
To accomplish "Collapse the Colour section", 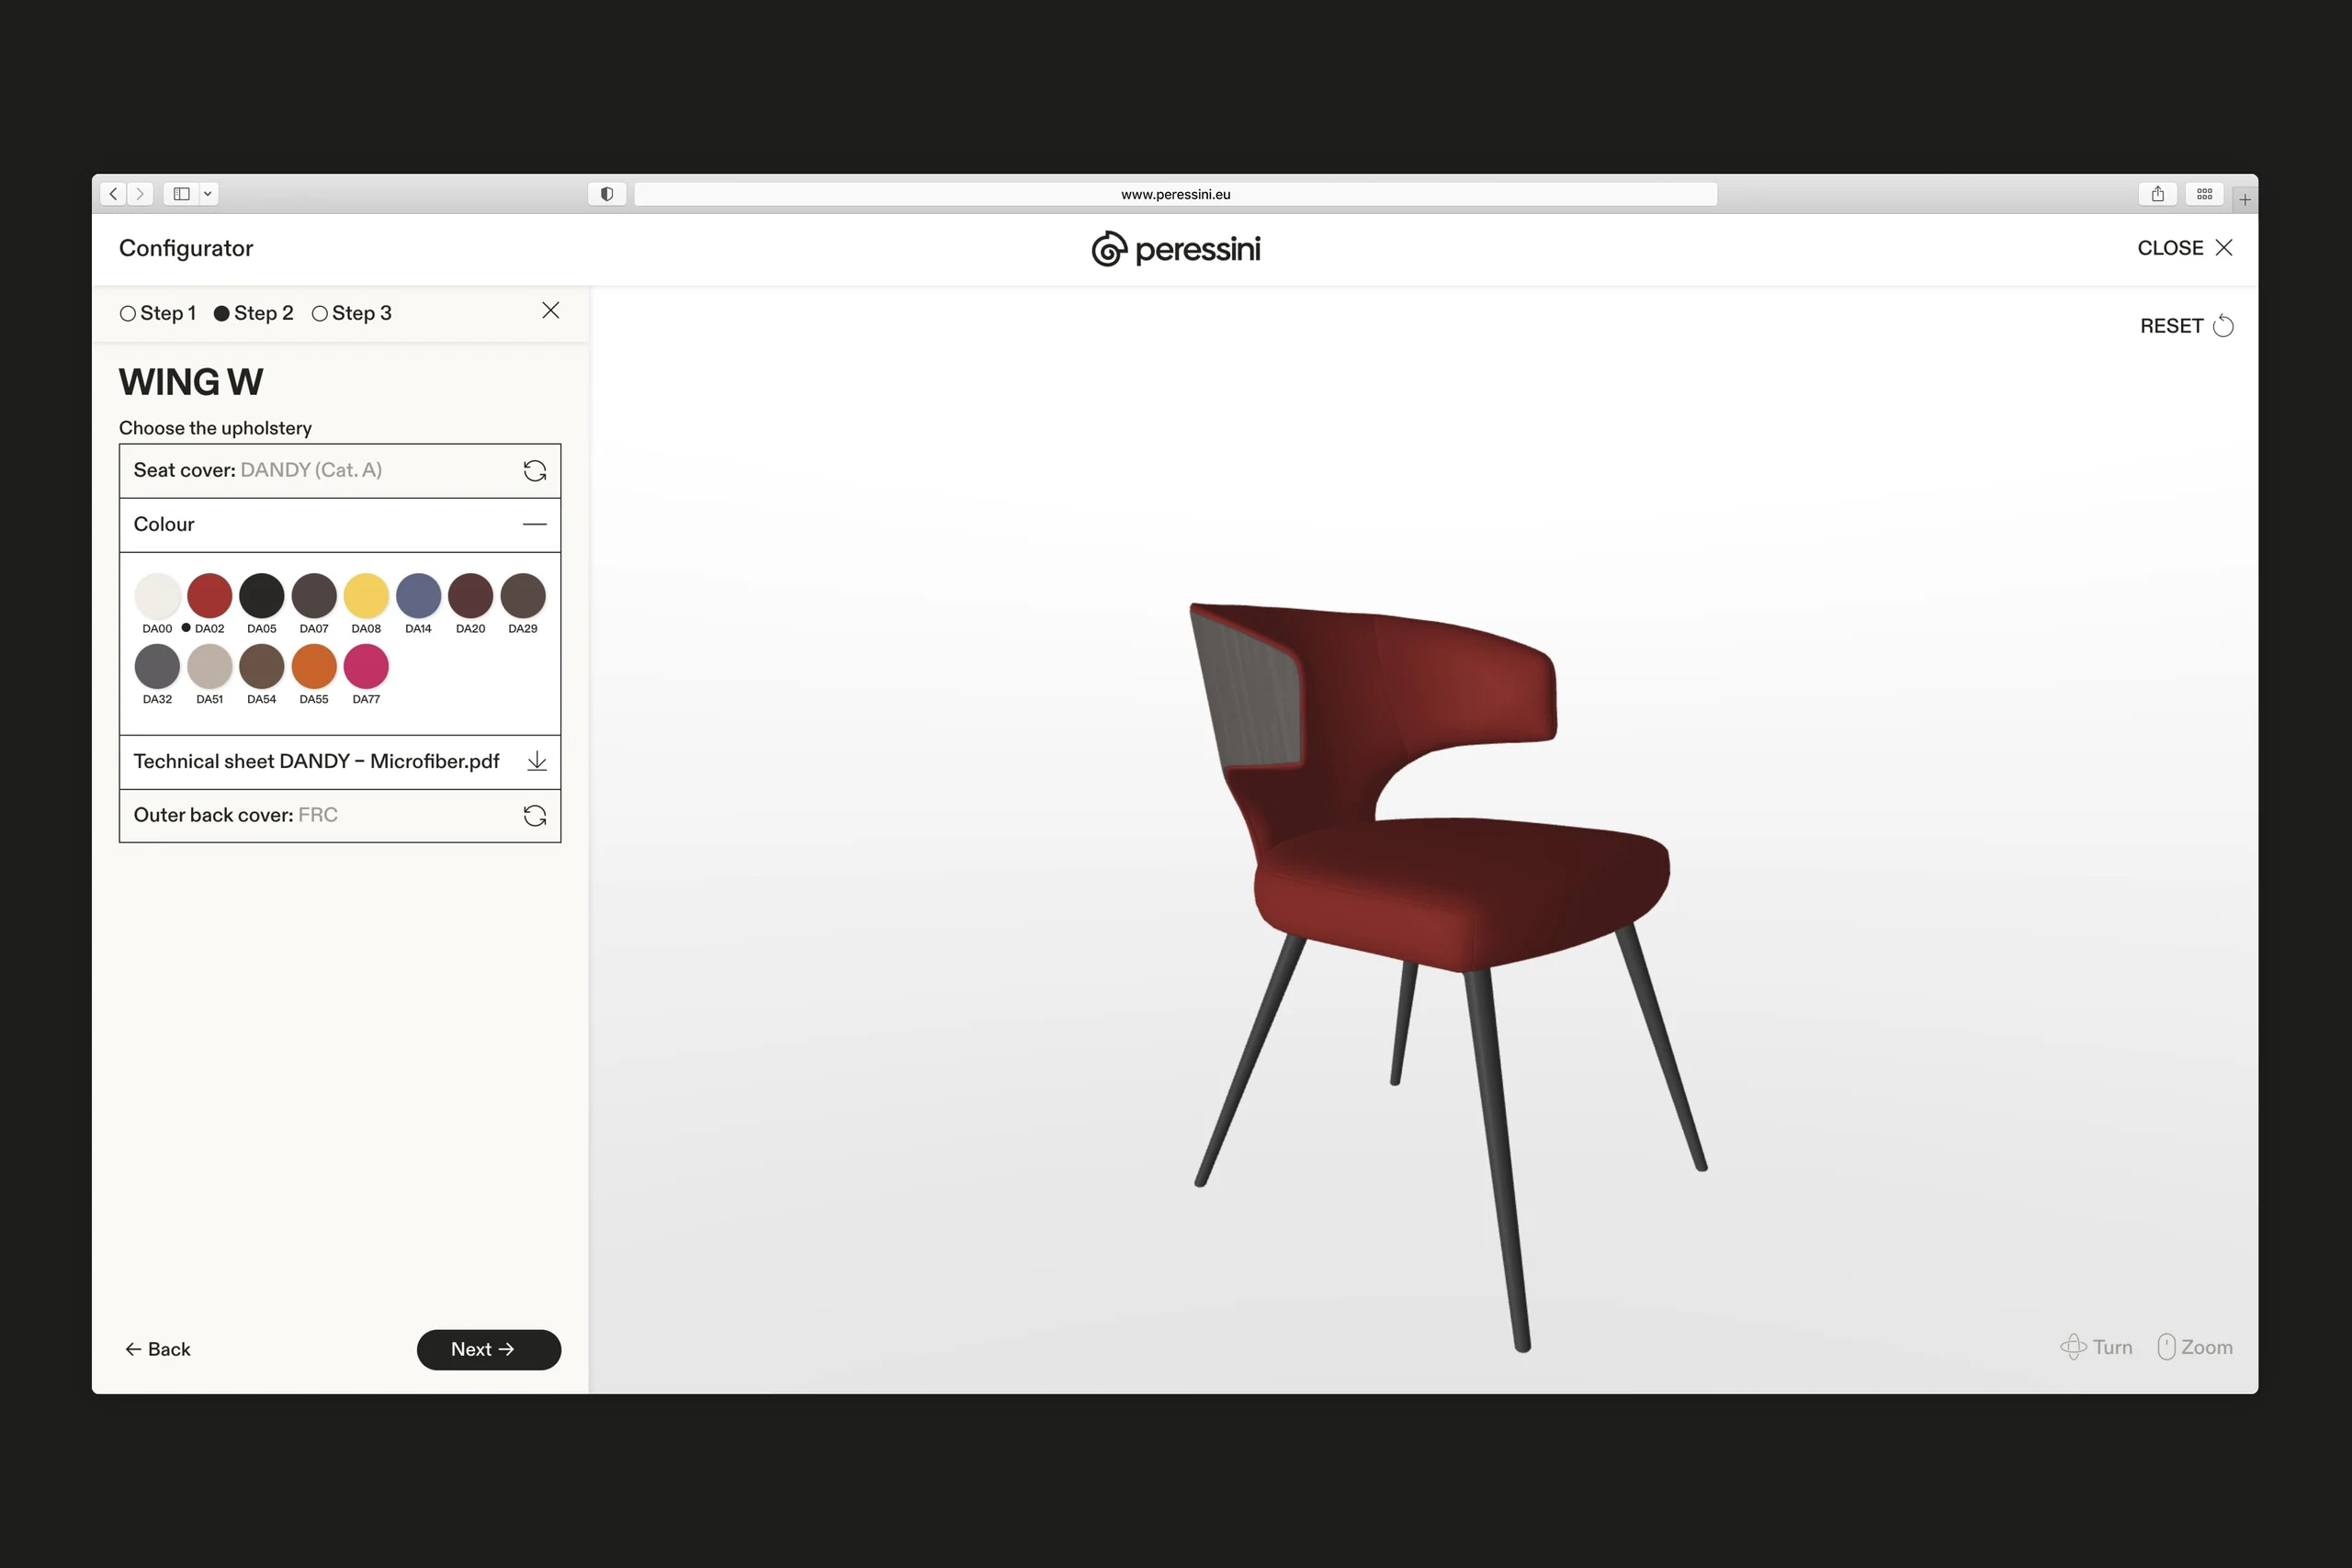I will click(x=535, y=525).
